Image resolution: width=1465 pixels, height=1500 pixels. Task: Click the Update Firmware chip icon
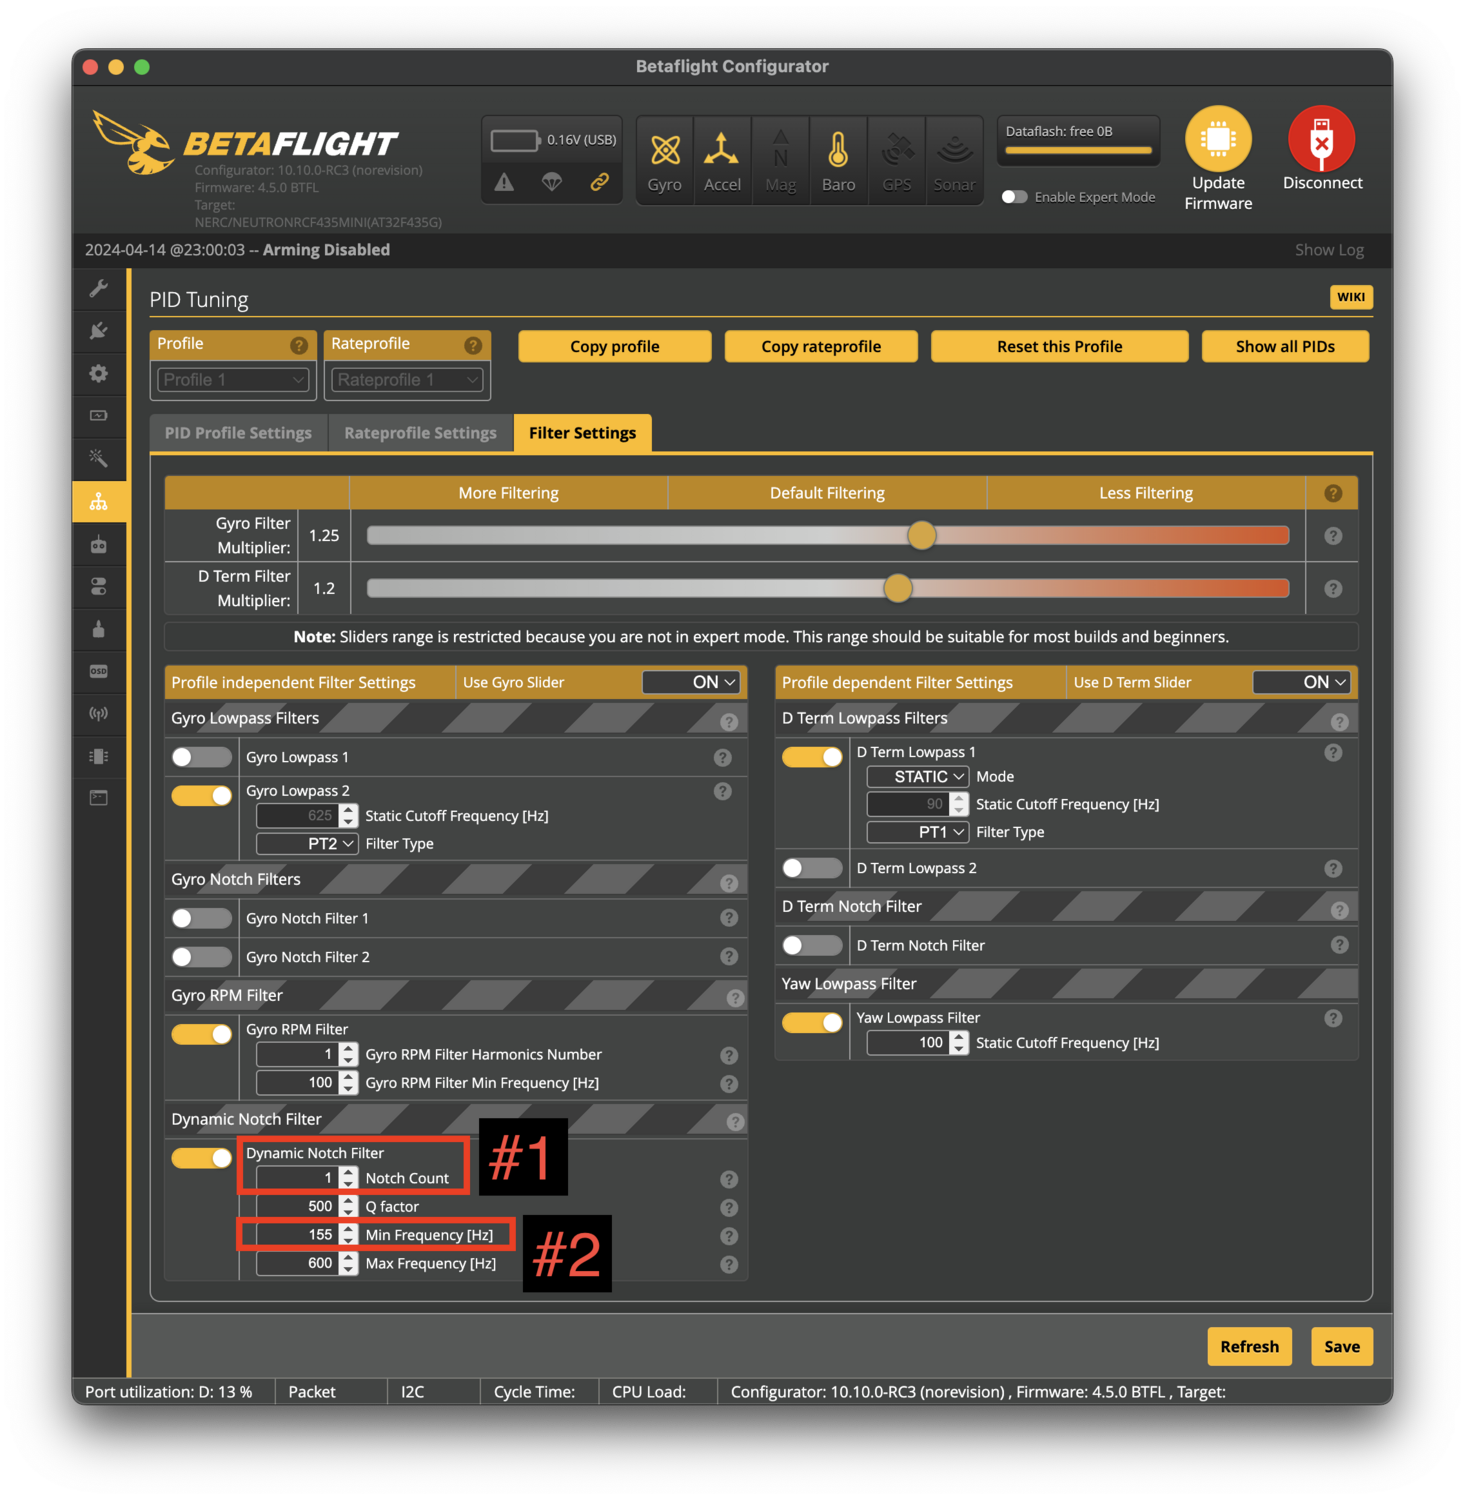1218,139
